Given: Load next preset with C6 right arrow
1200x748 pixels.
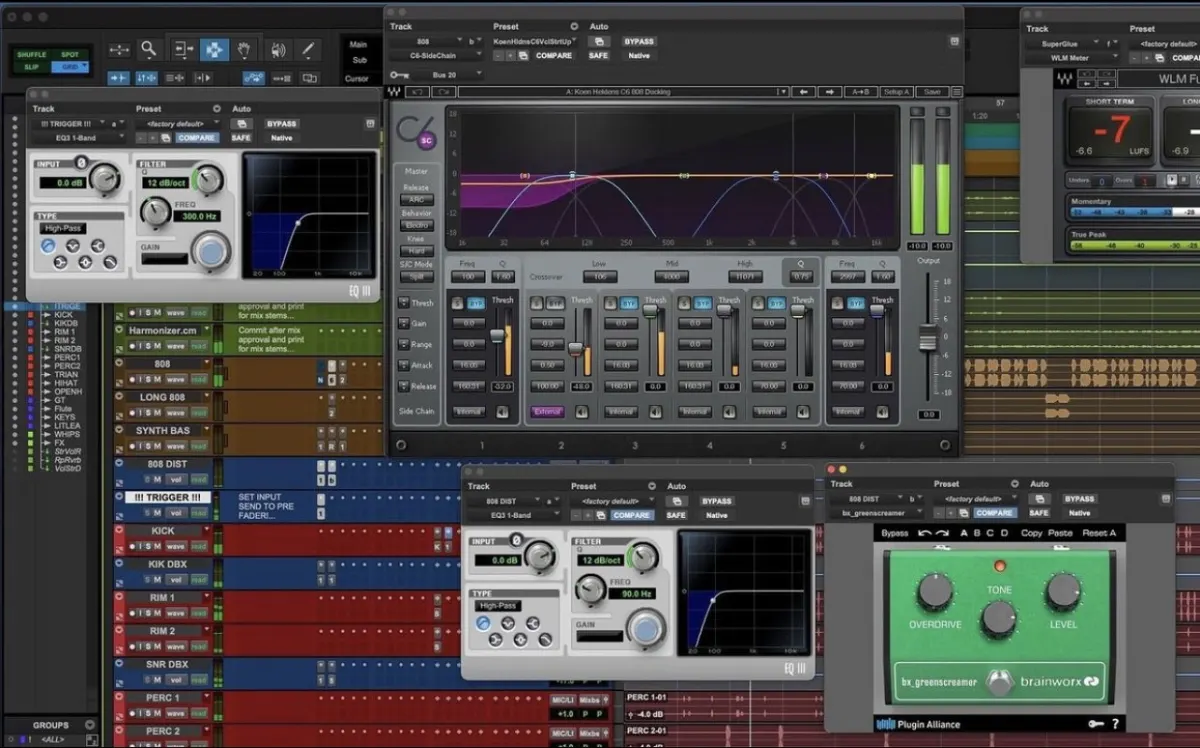Looking at the screenshot, I should click(829, 92).
